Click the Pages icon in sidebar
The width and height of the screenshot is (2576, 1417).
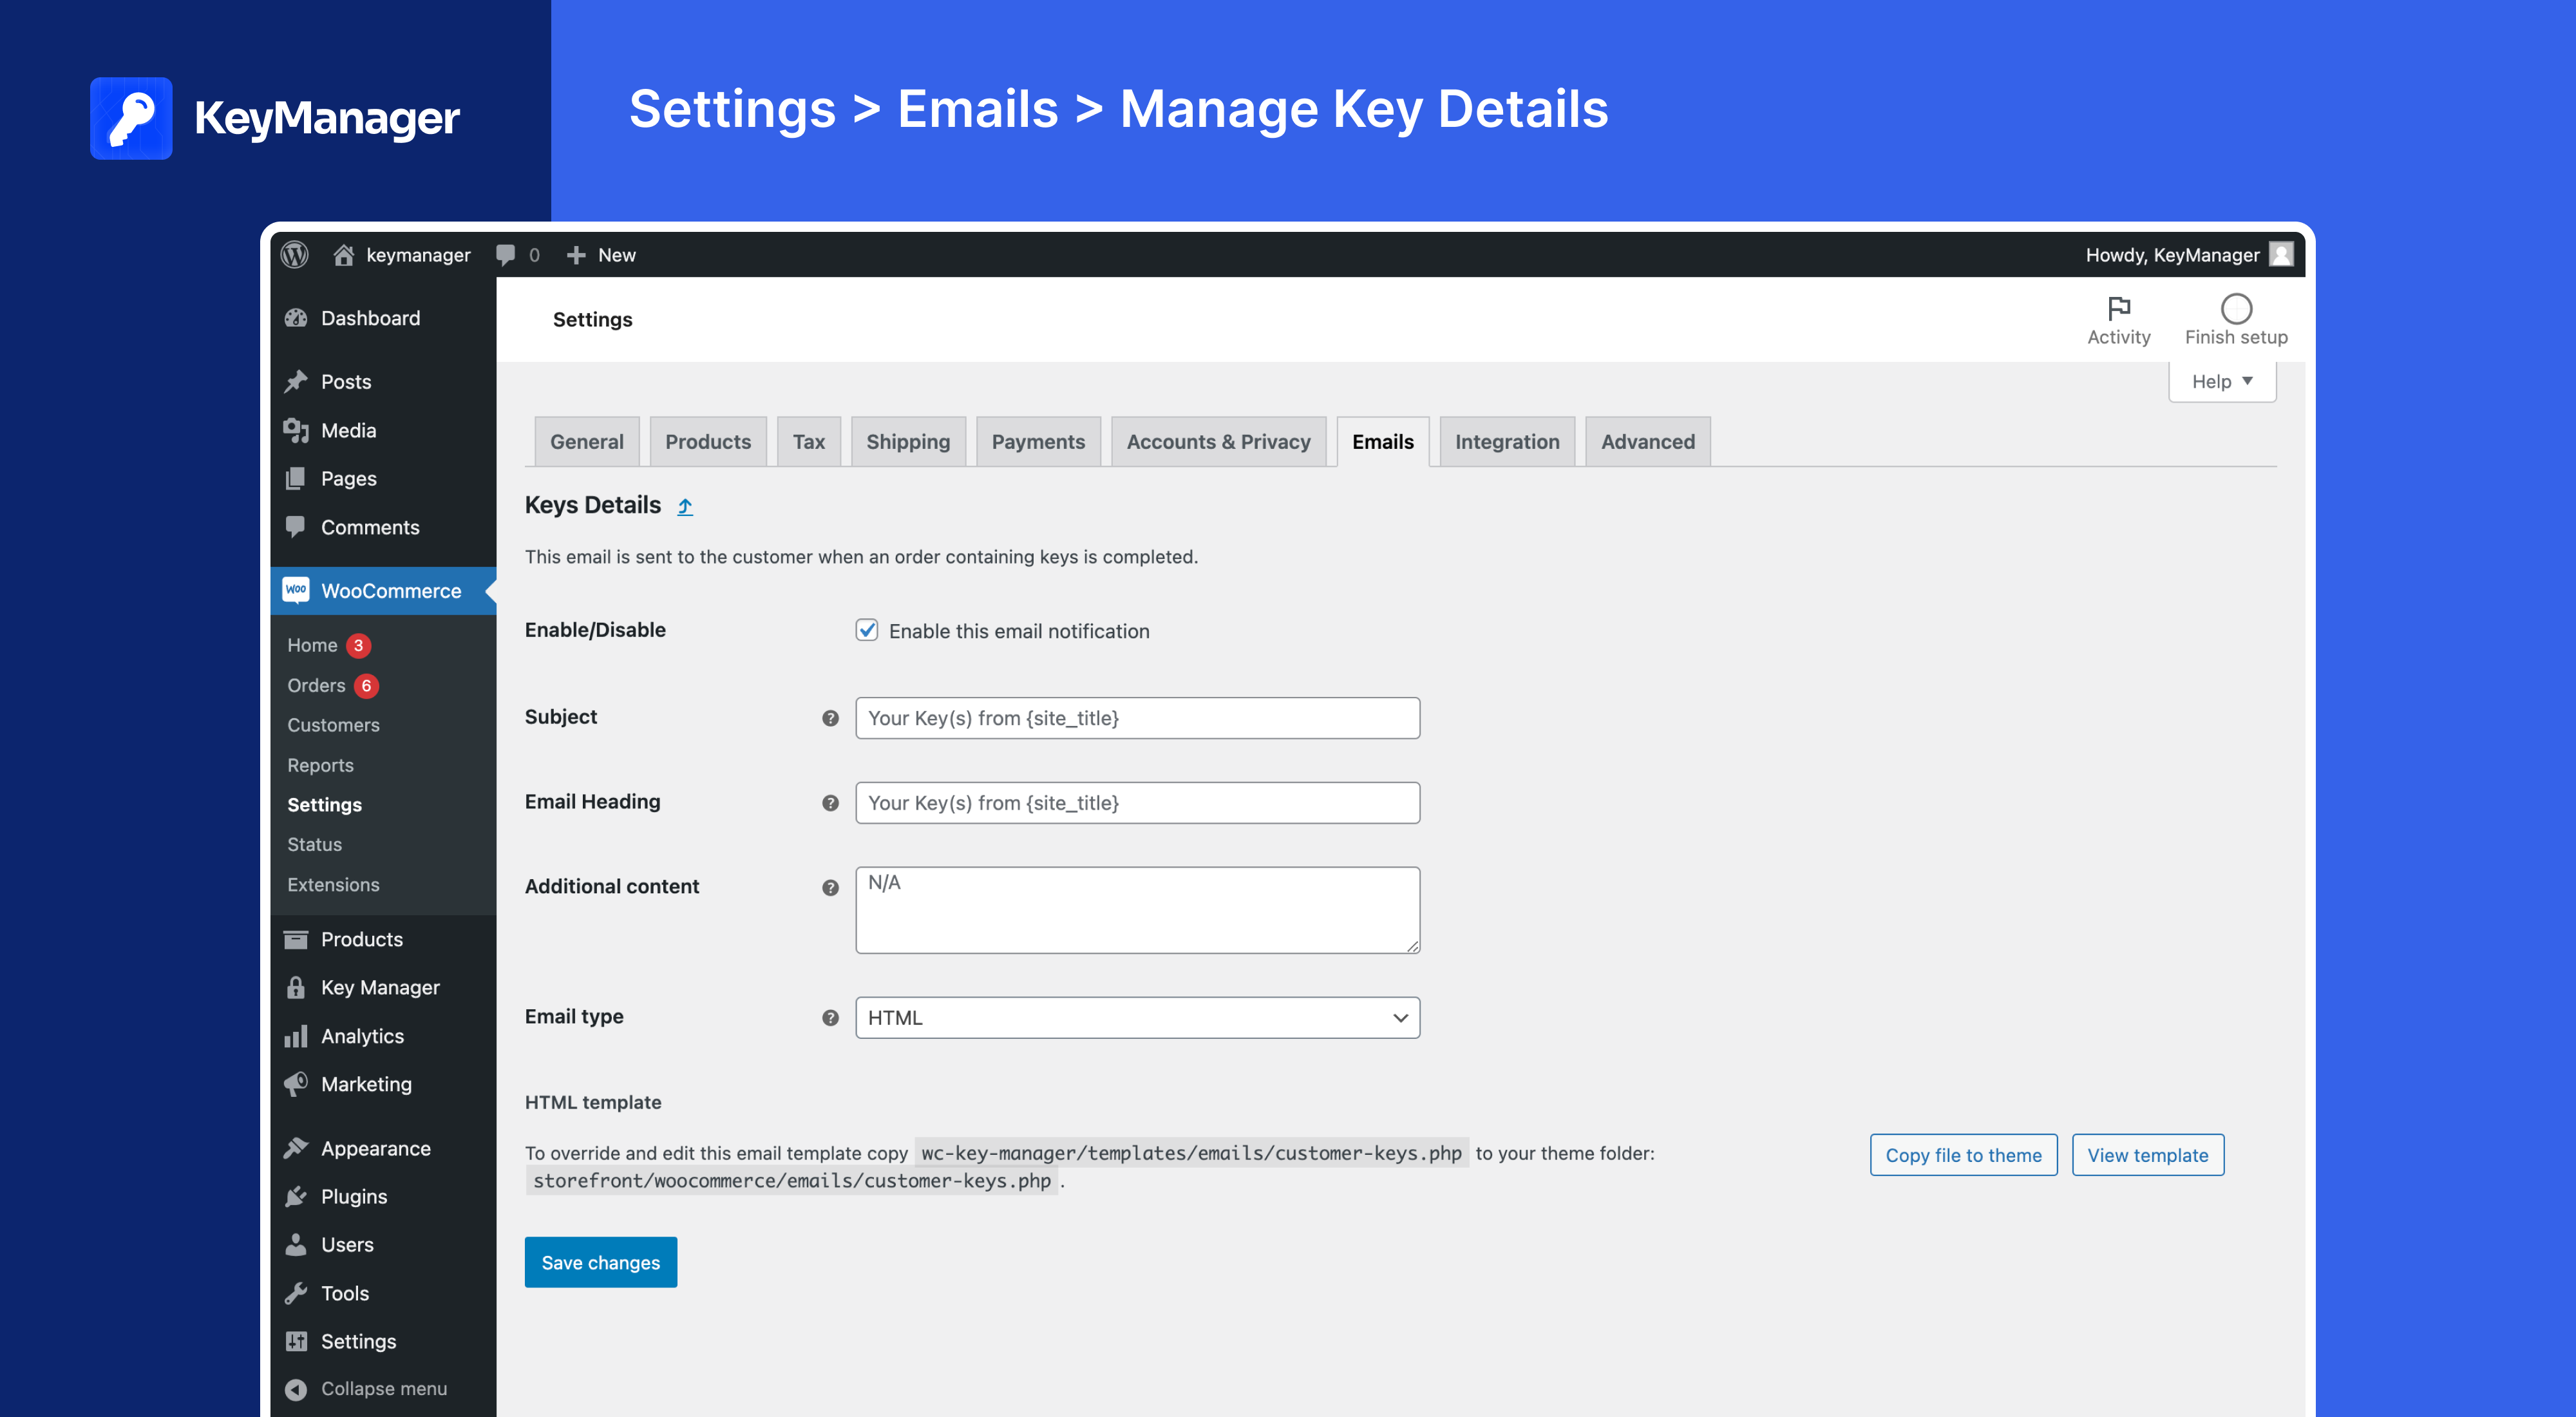(x=296, y=479)
